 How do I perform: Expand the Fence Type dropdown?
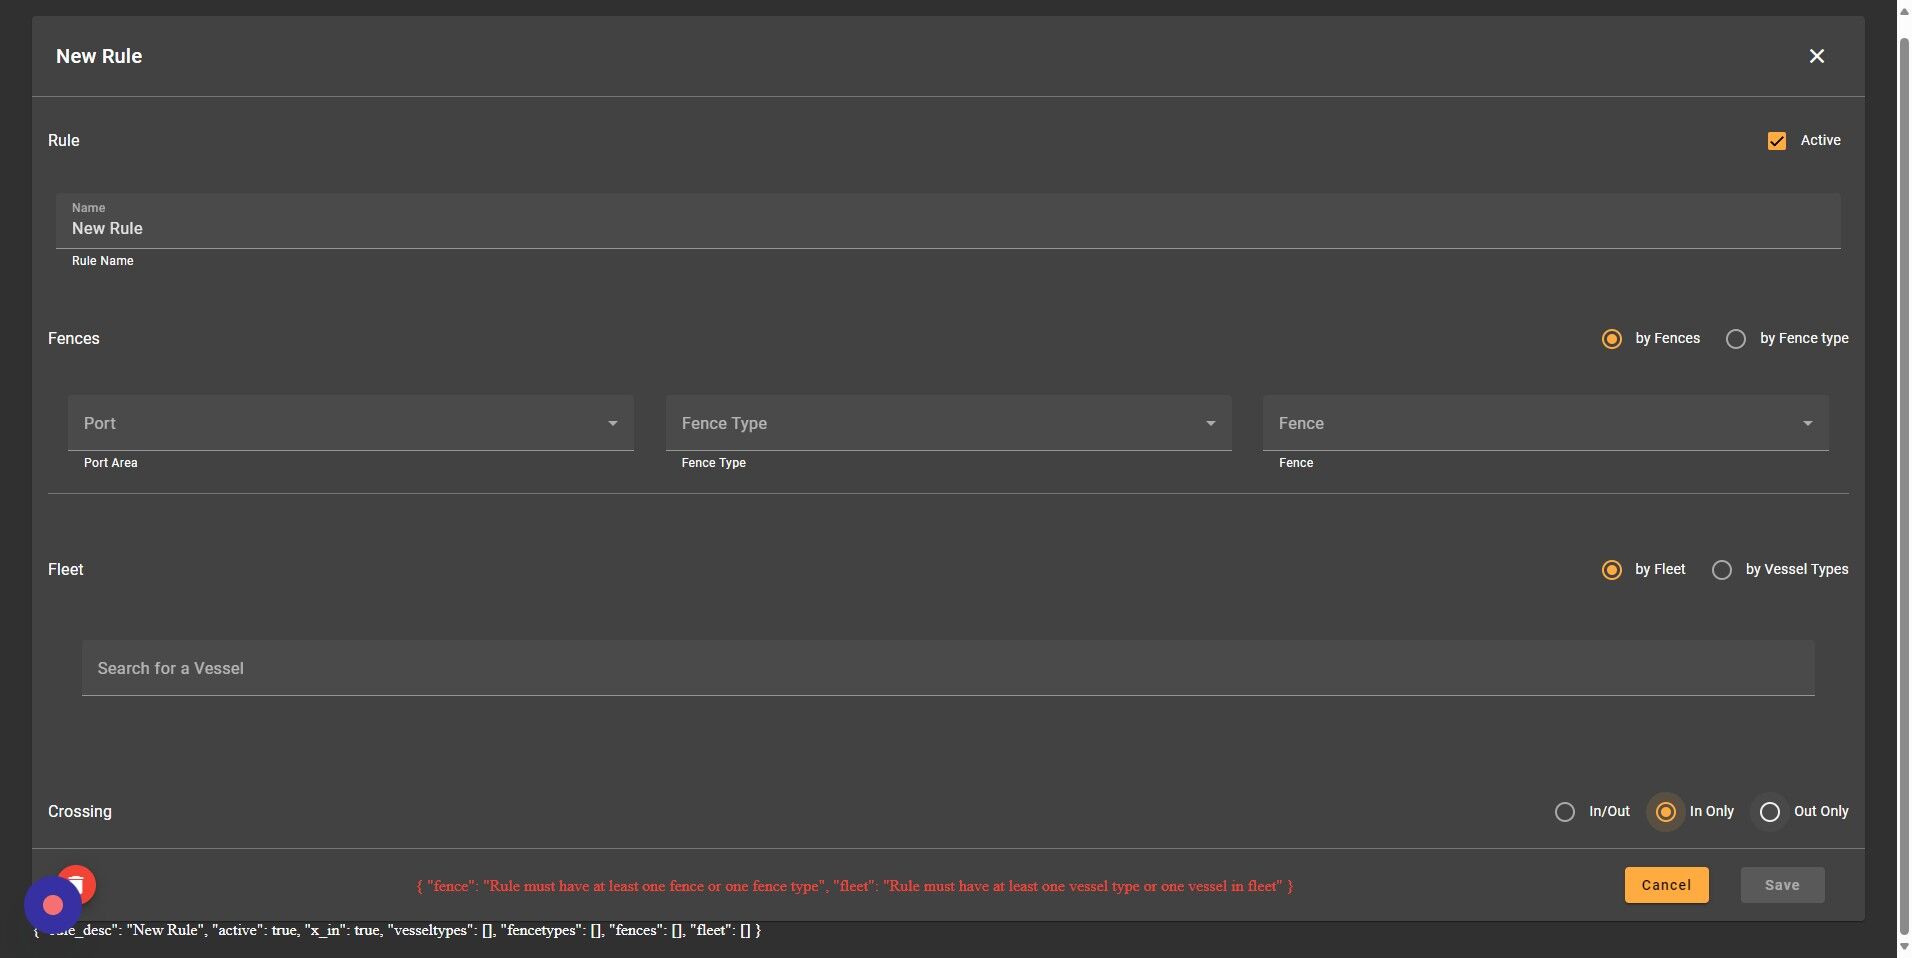[x=948, y=423]
